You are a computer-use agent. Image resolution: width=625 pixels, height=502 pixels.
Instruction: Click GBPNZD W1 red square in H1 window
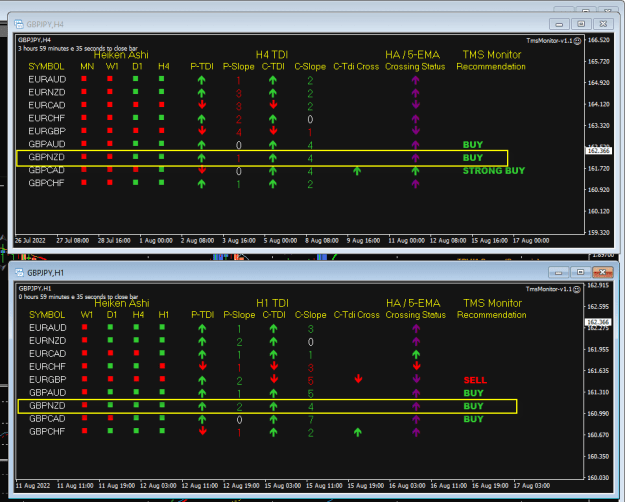(x=85, y=405)
